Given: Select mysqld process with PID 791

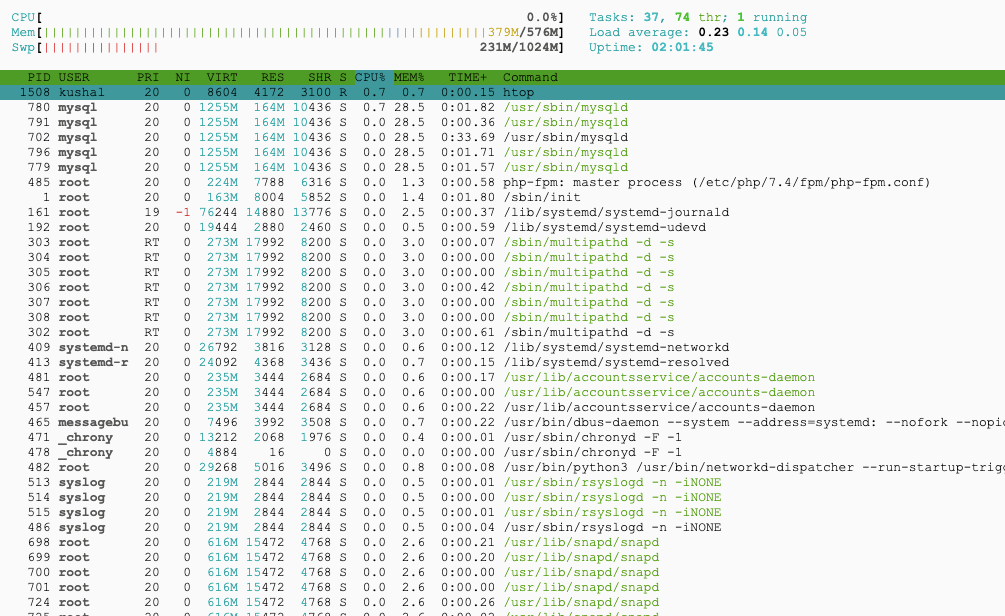Looking at the screenshot, I should [x=502, y=122].
